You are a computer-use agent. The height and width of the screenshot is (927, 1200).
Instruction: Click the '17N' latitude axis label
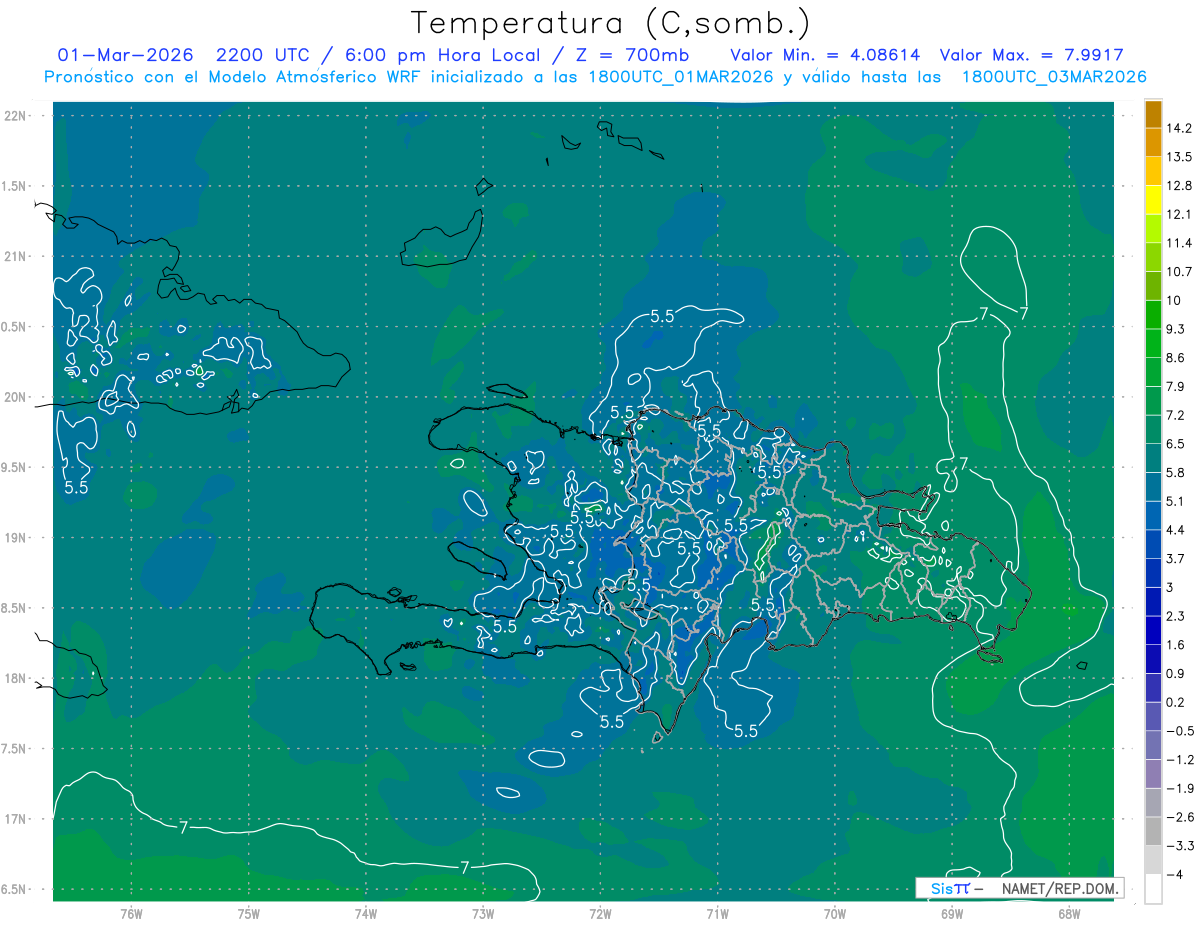click(x=16, y=820)
